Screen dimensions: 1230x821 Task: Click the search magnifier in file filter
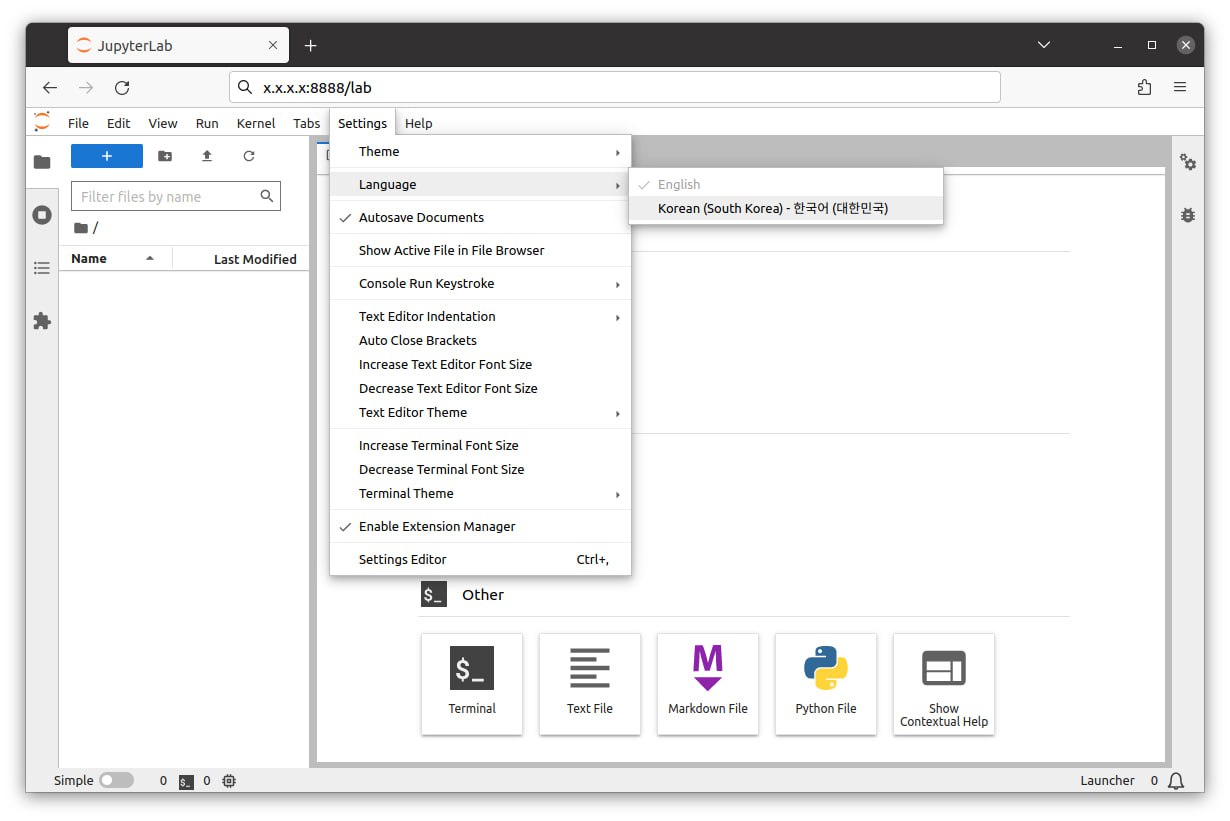point(267,196)
